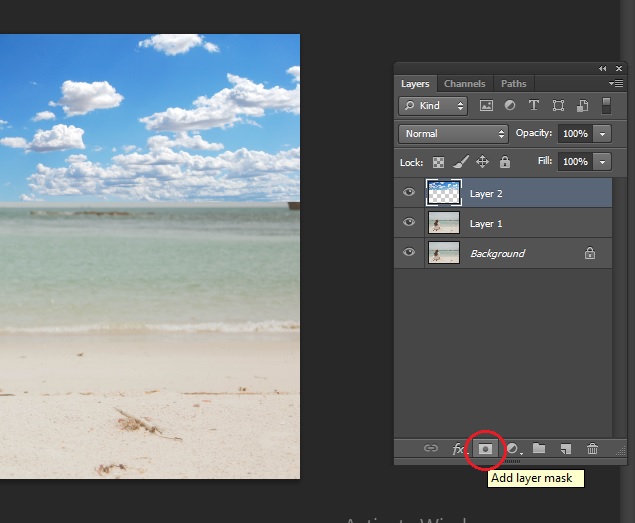Hide Layer 2 using eye icon

409,193
